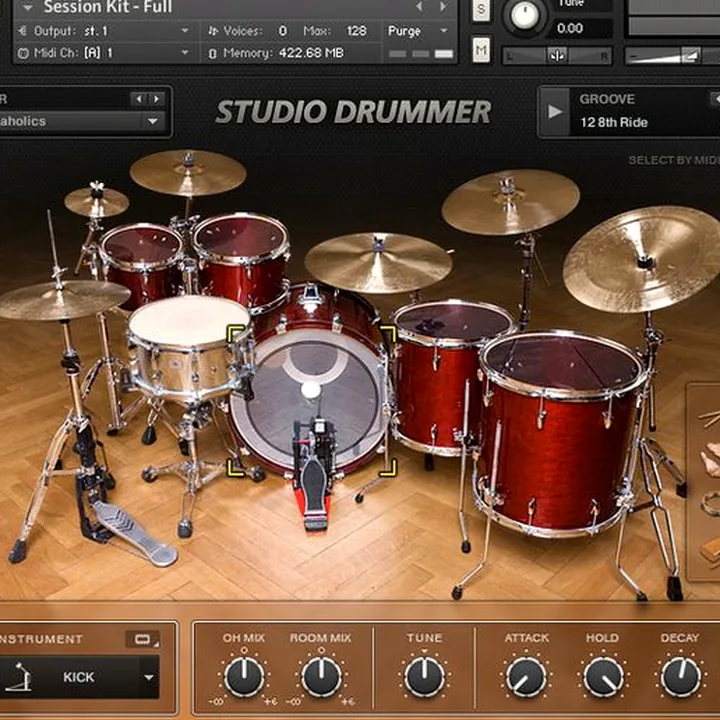Click the Voices count 0
The height and width of the screenshot is (720, 720).
(x=282, y=31)
